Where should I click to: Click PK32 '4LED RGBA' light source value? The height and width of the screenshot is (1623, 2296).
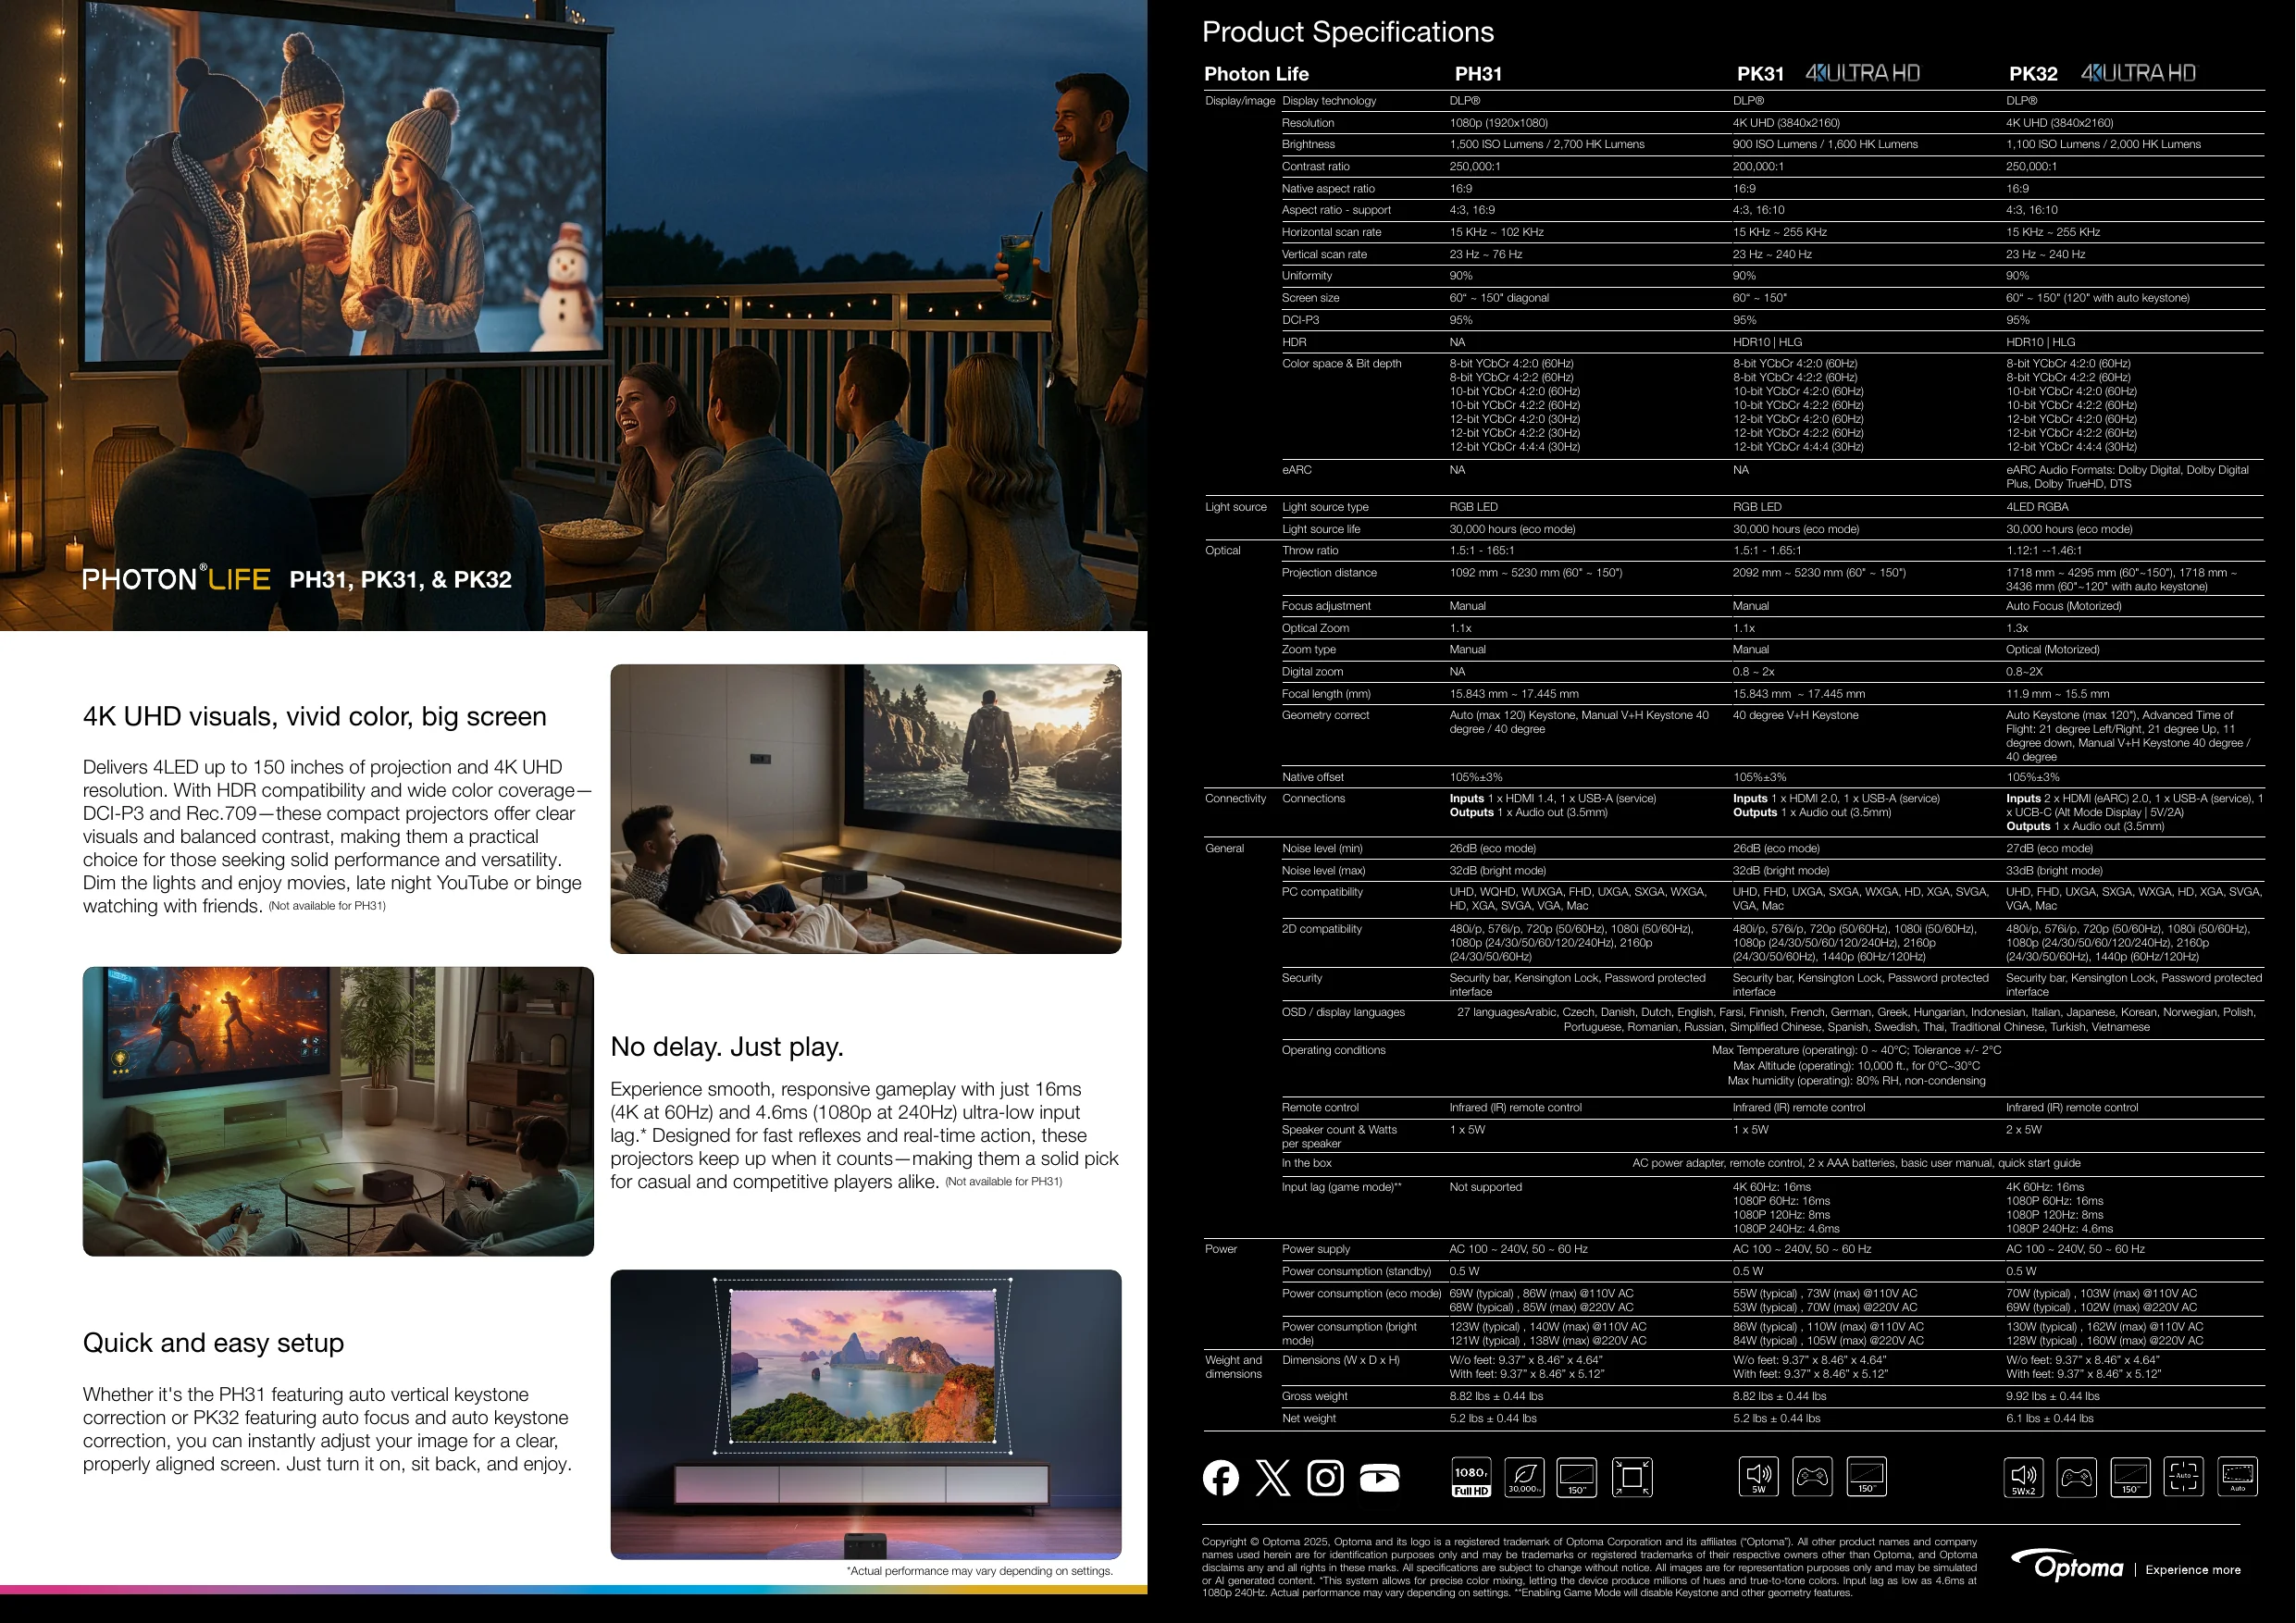pos(2037,507)
